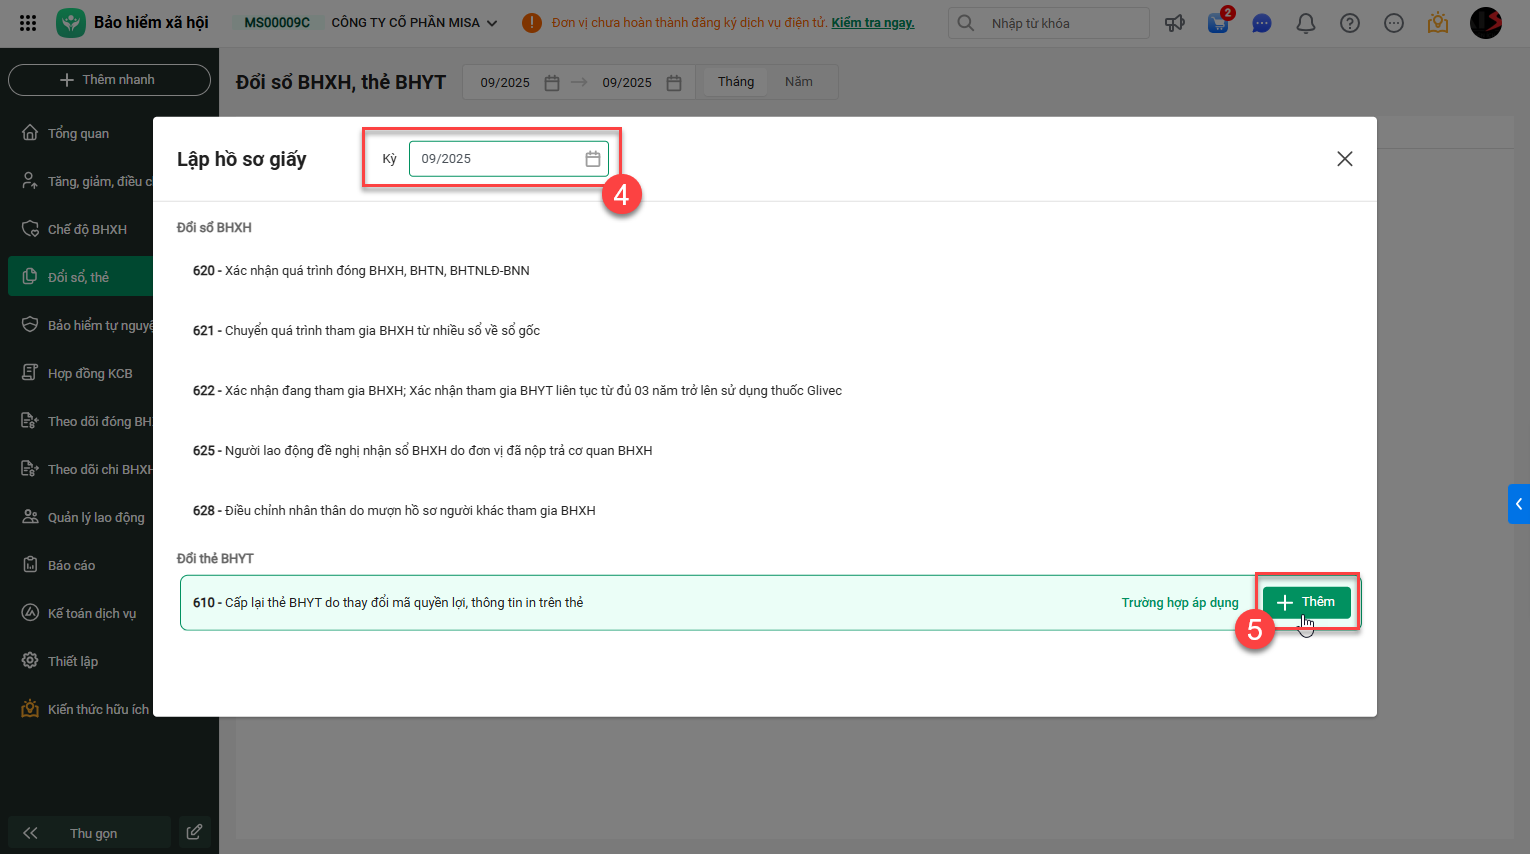Collapse sidebar with Thu gọn
1530x854 pixels.
coord(89,833)
